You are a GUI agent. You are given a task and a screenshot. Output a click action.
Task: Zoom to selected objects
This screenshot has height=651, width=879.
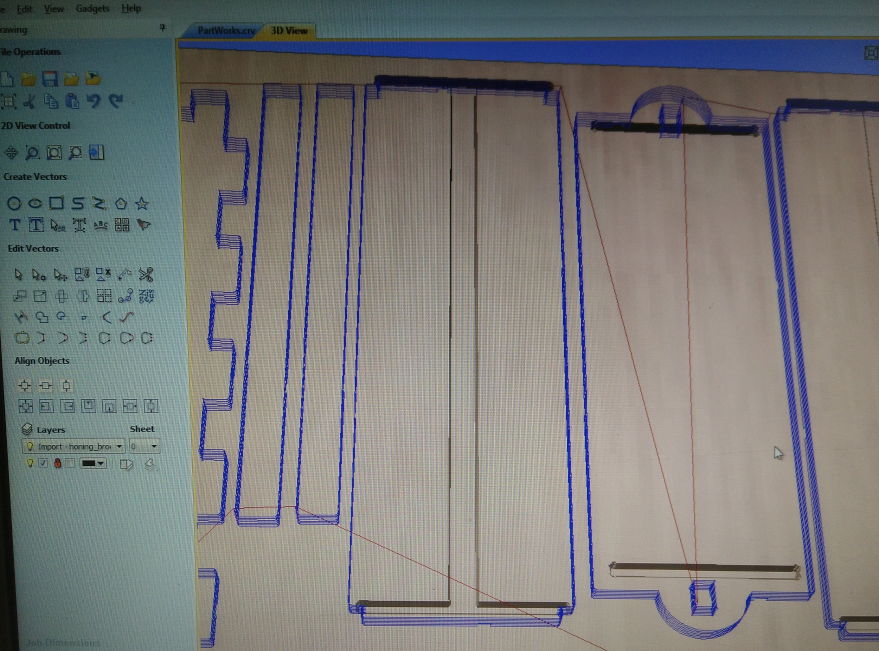point(75,153)
